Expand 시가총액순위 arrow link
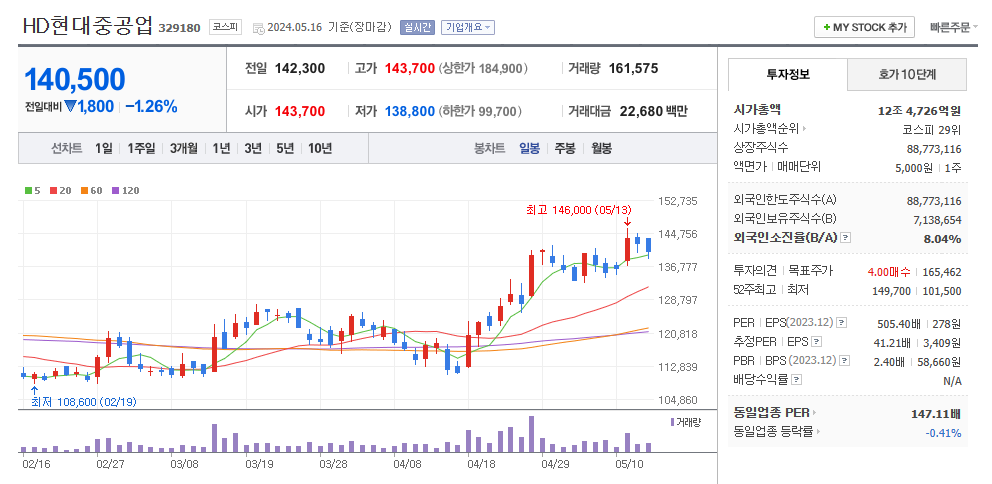This screenshot has width=992, height=484. 805,129
